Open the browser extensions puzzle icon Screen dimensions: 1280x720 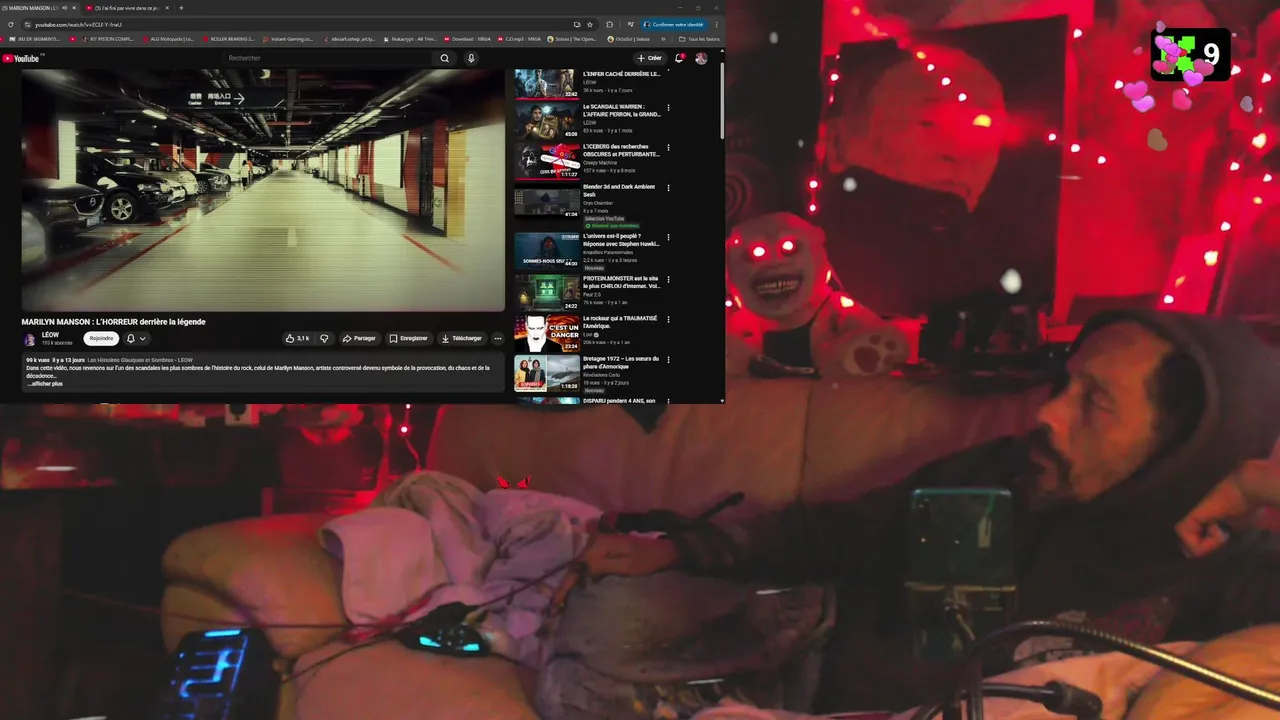pyautogui.click(x=610, y=24)
